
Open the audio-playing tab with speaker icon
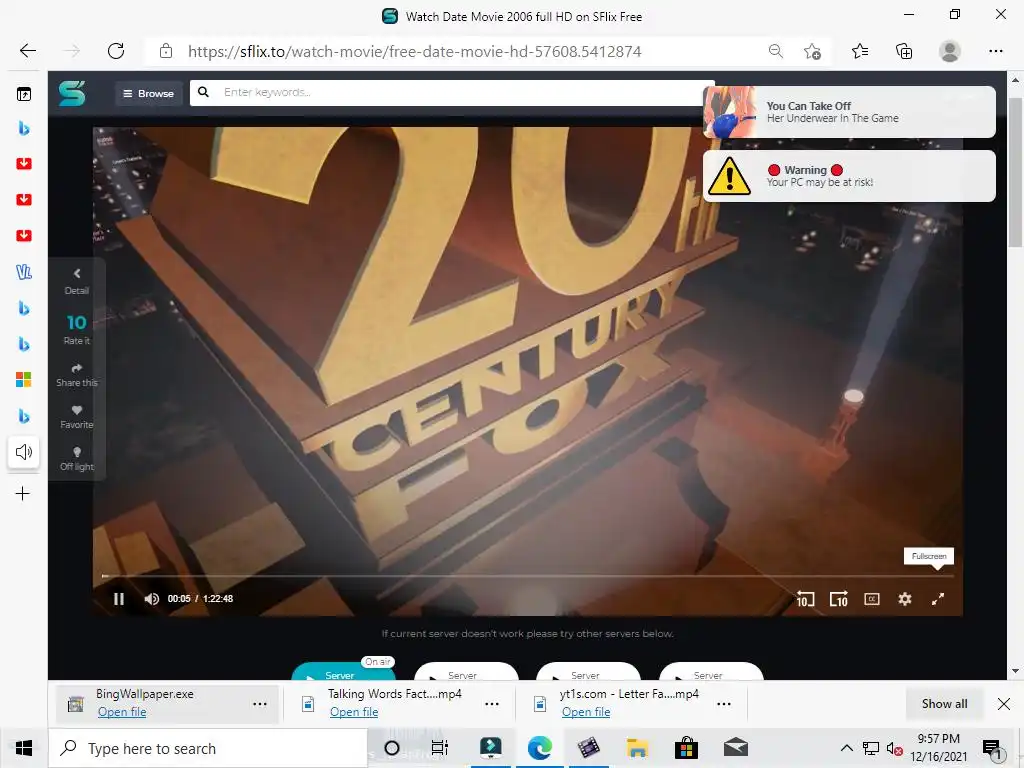(24, 452)
